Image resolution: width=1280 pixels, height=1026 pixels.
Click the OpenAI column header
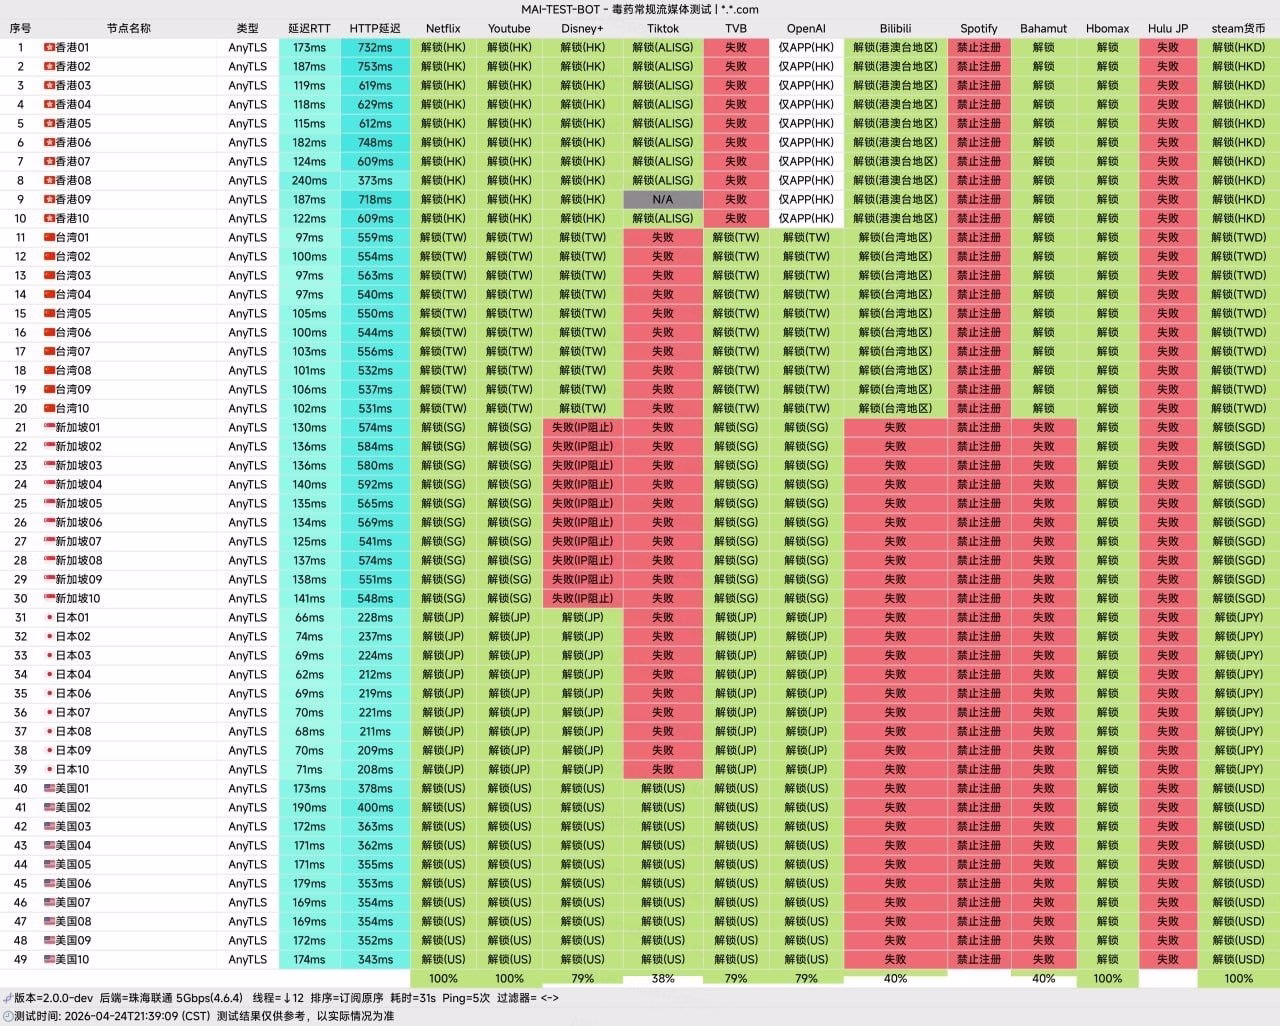[806, 28]
